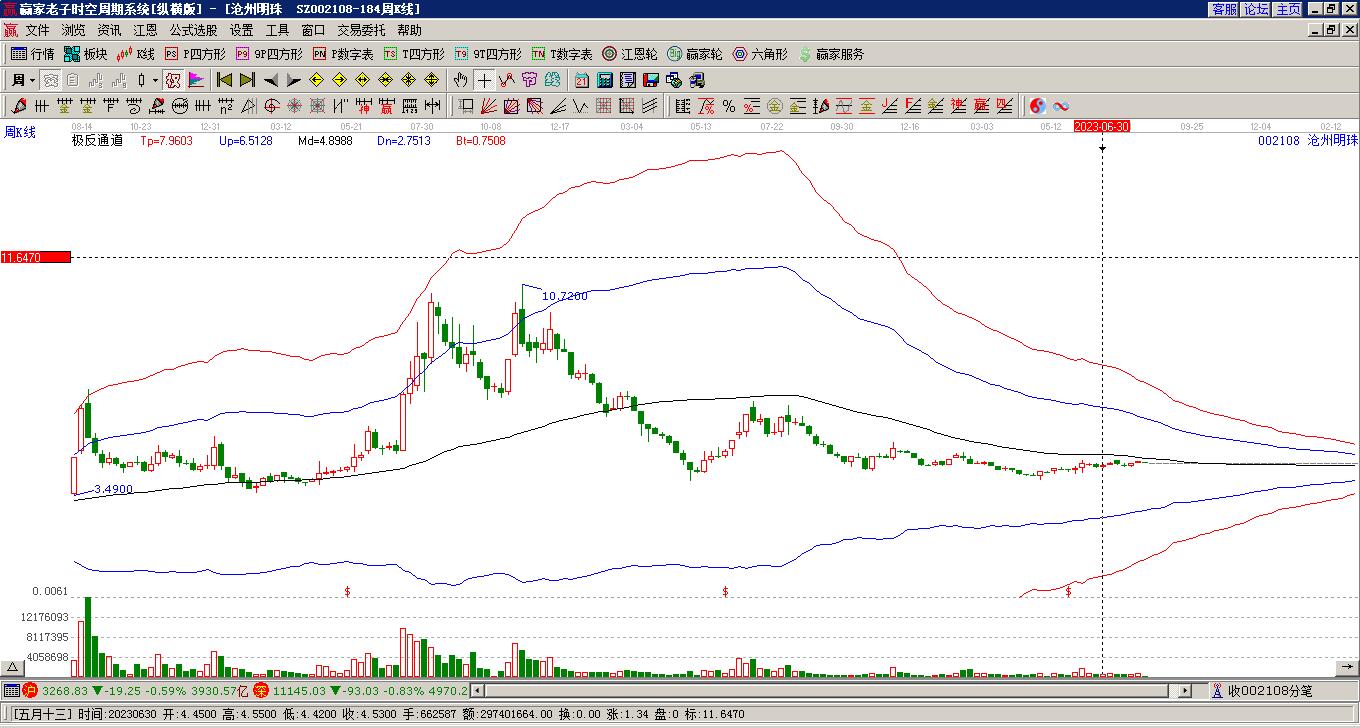Image resolution: width=1360 pixels, height=728 pixels.
Task: Select the hand pan tool
Action: (461, 80)
